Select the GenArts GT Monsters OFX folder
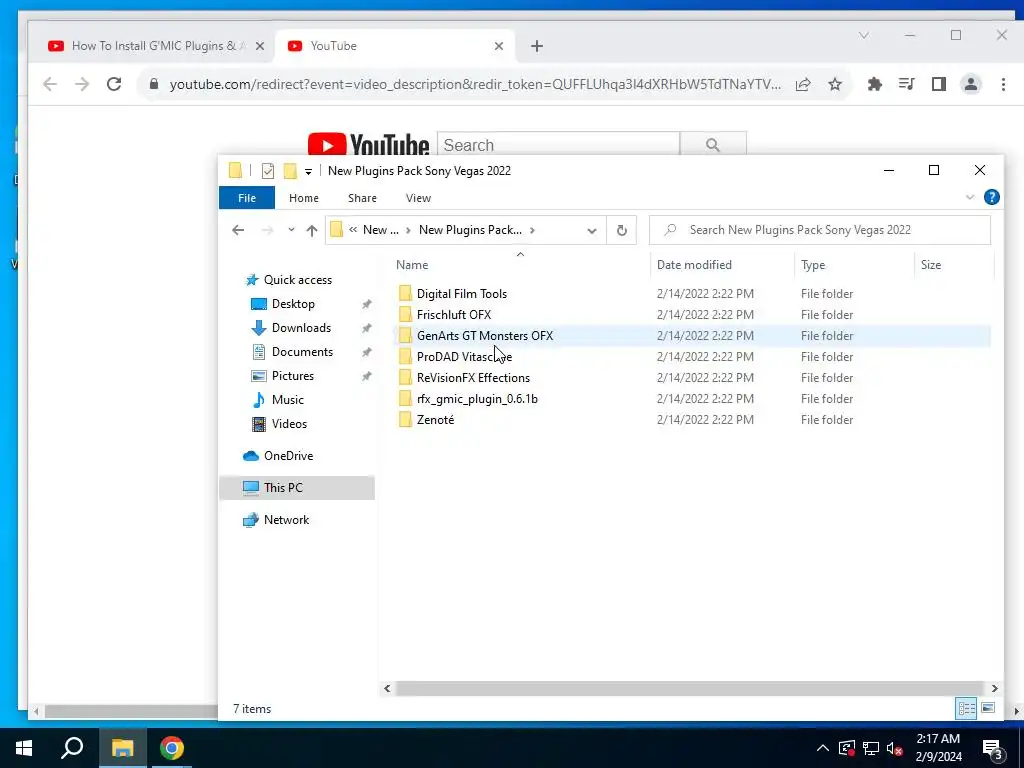 tap(485, 336)
